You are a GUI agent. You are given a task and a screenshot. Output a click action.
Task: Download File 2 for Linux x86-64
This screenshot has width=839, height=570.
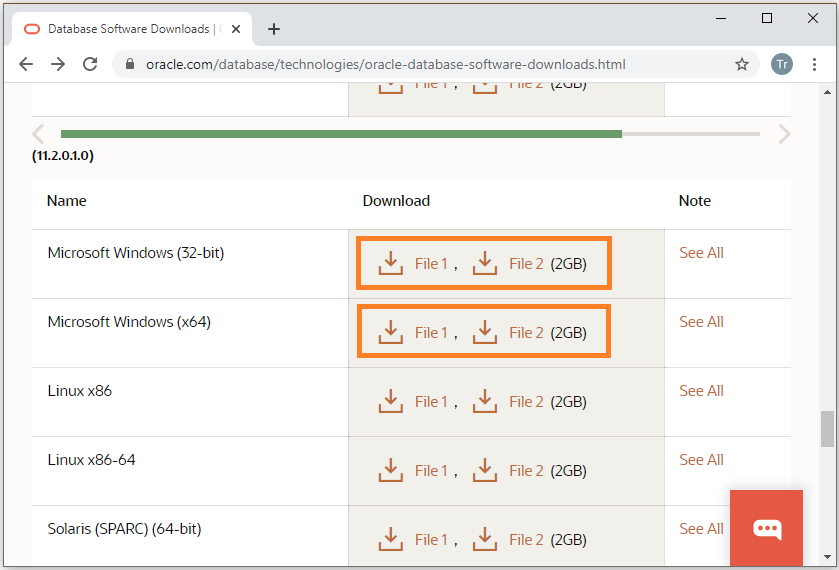pyautogui.click(x=526, y=471)
